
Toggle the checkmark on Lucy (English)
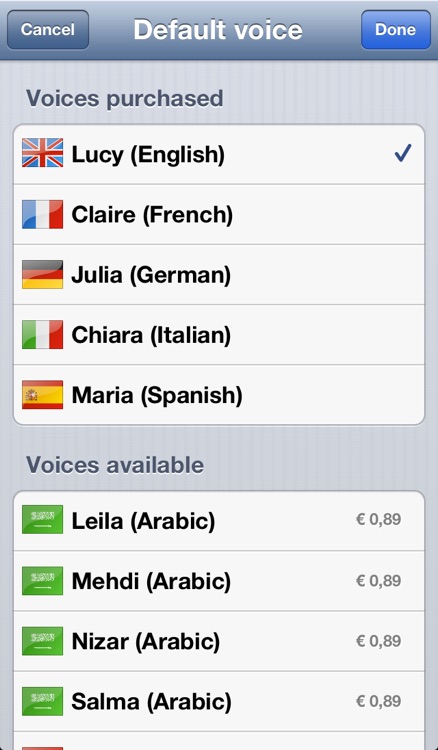pyautogui.click(x=403, y=154)
